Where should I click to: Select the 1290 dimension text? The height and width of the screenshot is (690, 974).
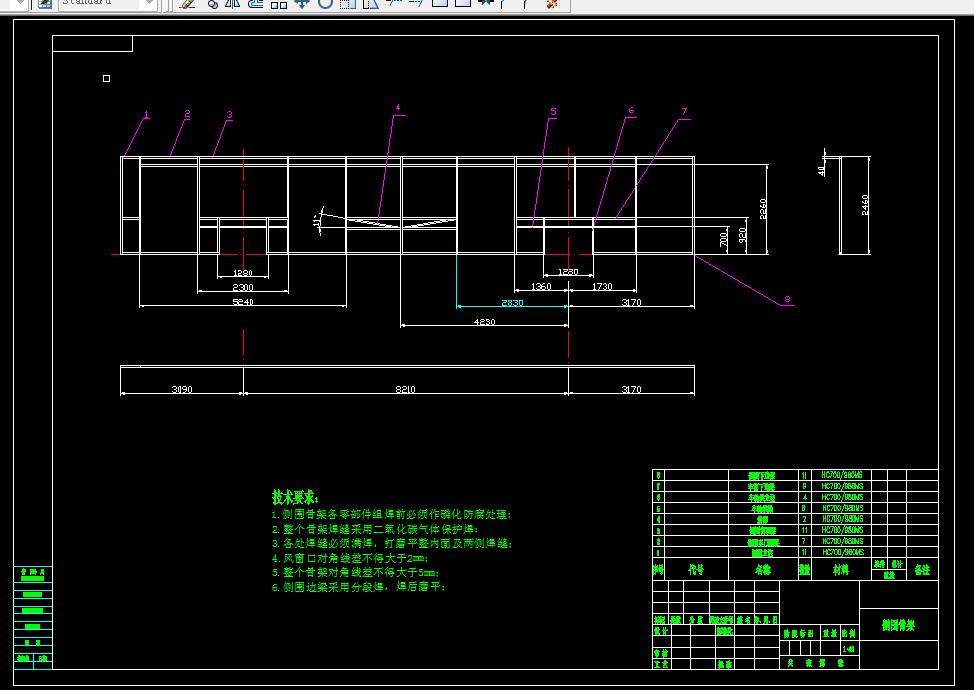[x=243, y=273]
